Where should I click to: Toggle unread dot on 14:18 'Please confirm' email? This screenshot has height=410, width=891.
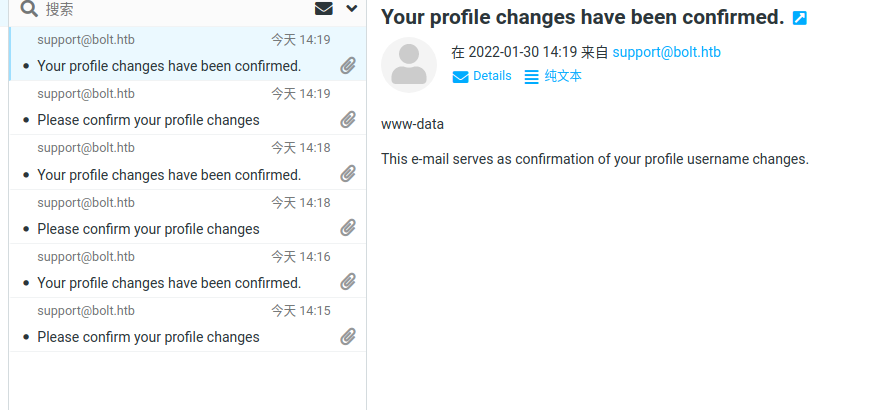[x=26, y=230]
